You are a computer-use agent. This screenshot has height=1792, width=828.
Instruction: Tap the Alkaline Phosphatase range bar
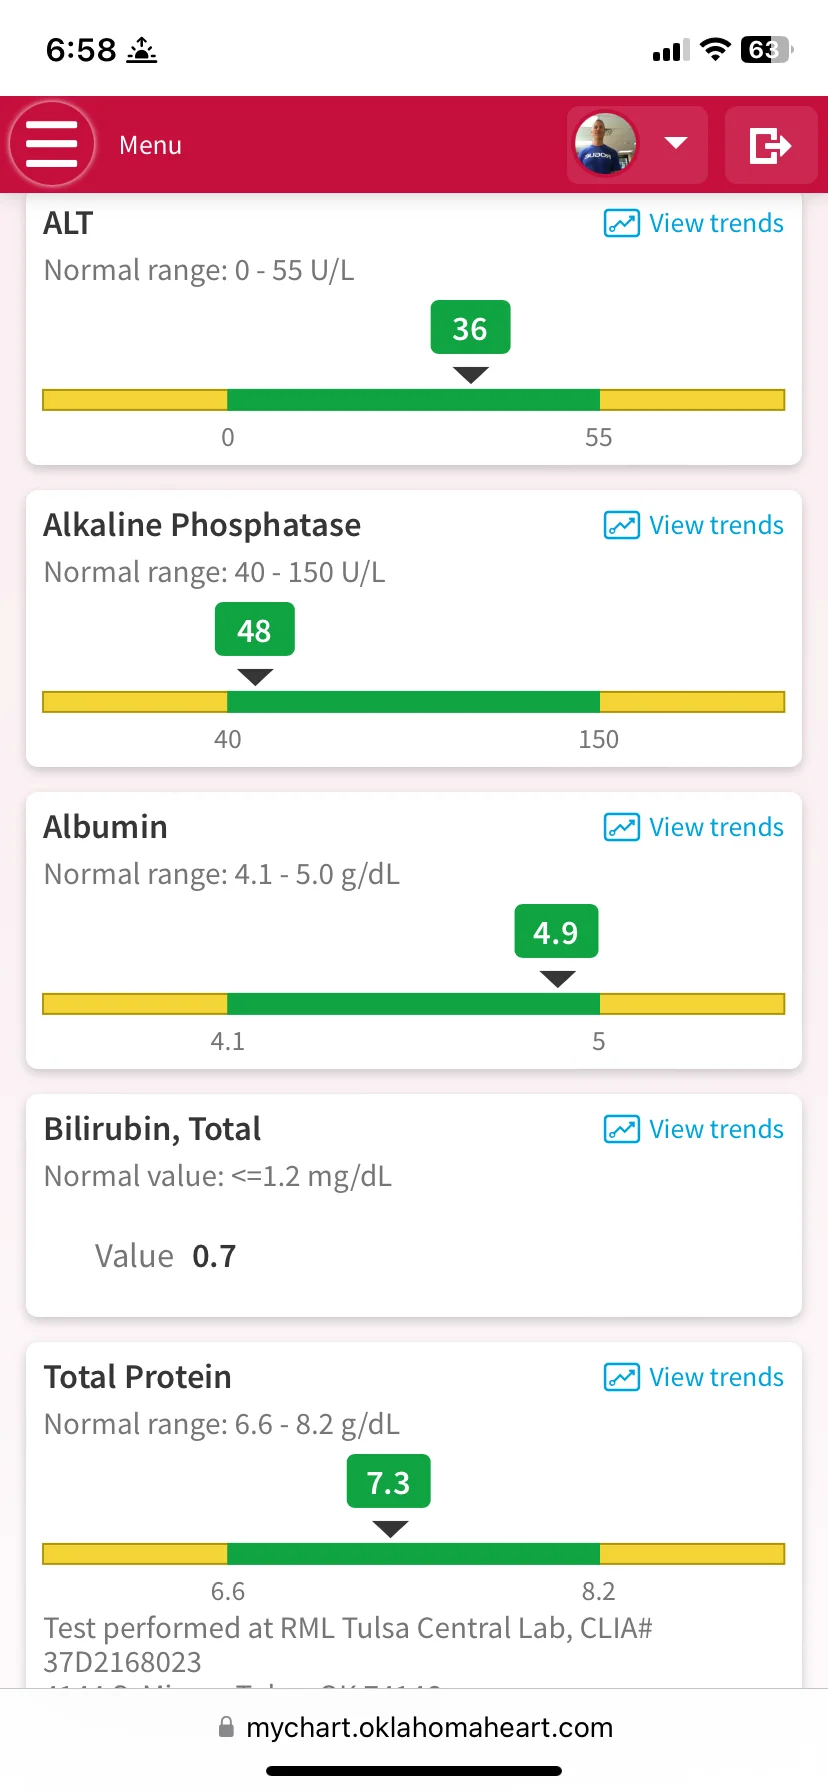(x=414, y=702)
